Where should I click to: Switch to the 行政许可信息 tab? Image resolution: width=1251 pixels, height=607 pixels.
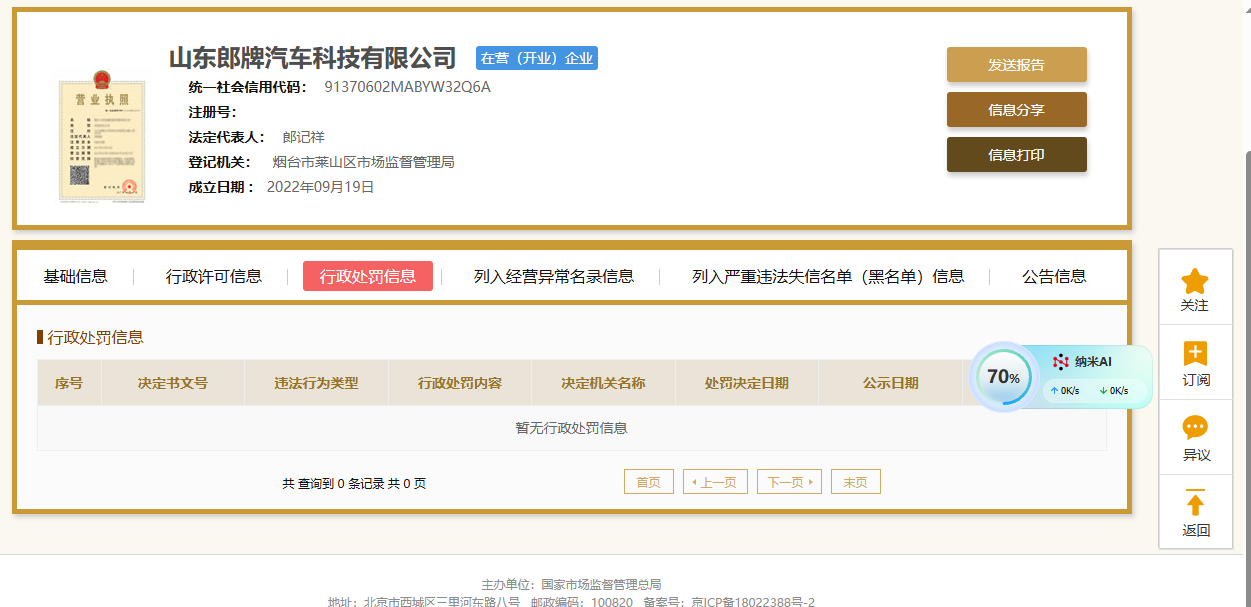(x=214, y=276)
